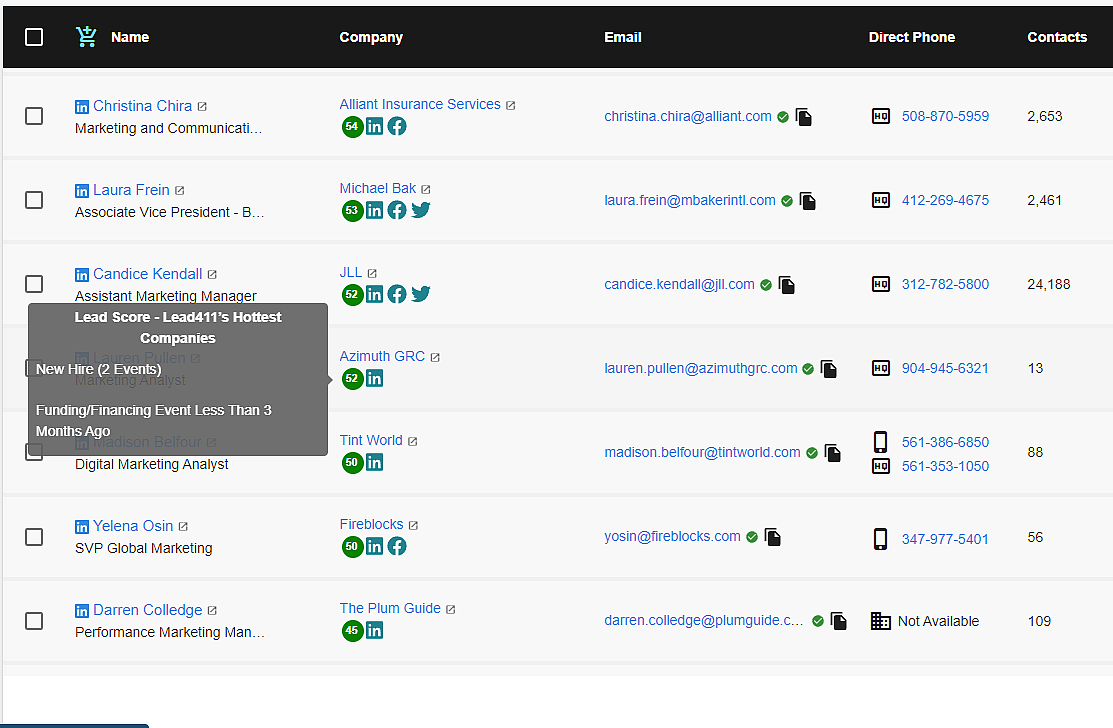Open Laura Frein's LinkedIn profile icon

coord(82,191)
